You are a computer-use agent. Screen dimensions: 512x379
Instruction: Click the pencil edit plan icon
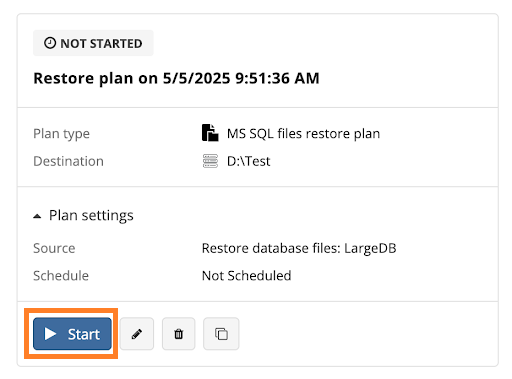[137, 334]
